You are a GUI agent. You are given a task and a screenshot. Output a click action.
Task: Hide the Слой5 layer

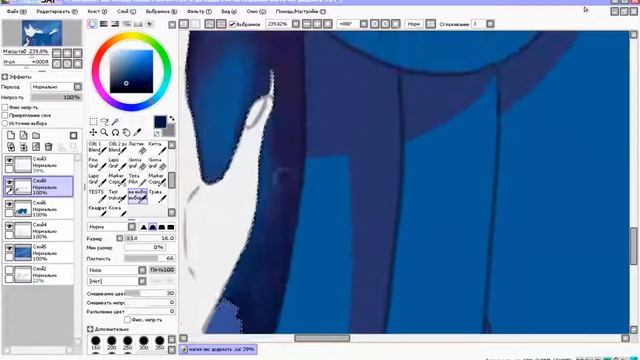(x=9, y=249)
